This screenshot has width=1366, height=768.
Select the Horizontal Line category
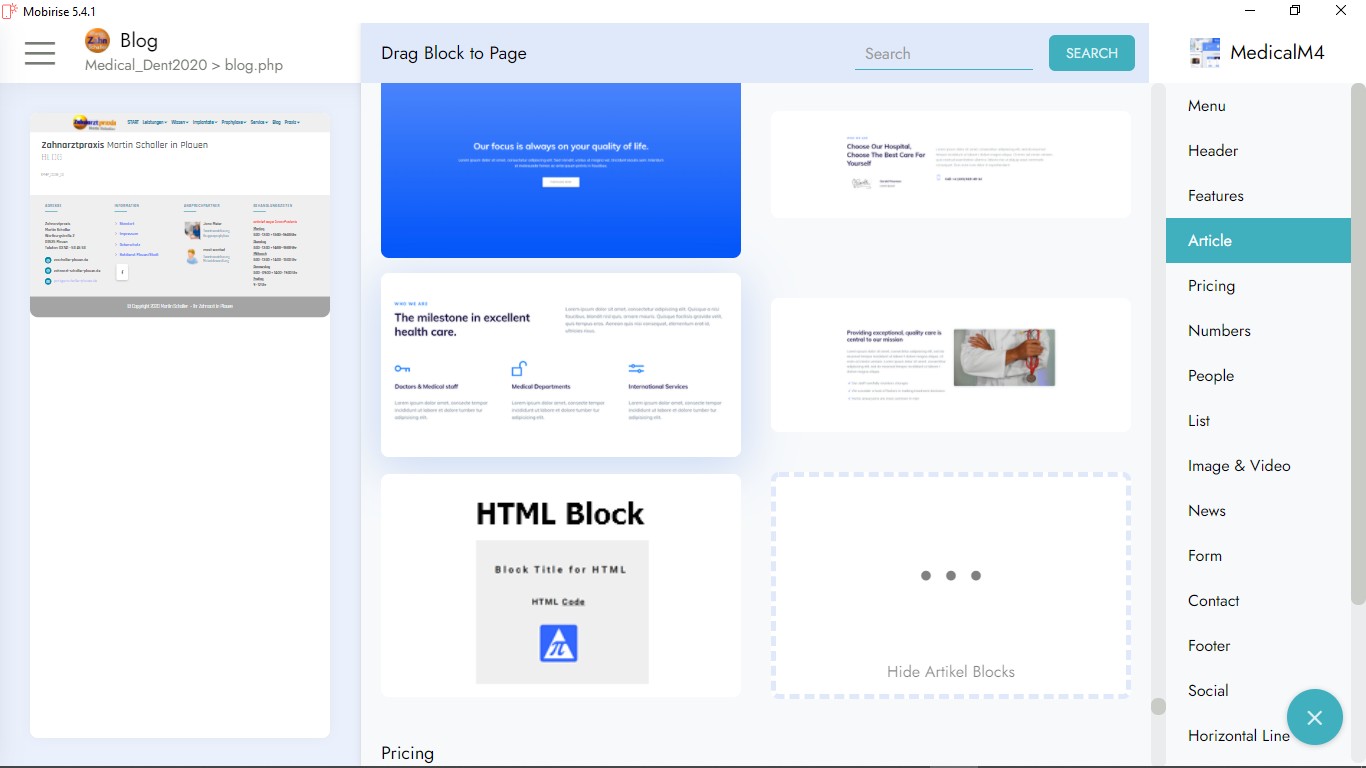(1239, 736)
